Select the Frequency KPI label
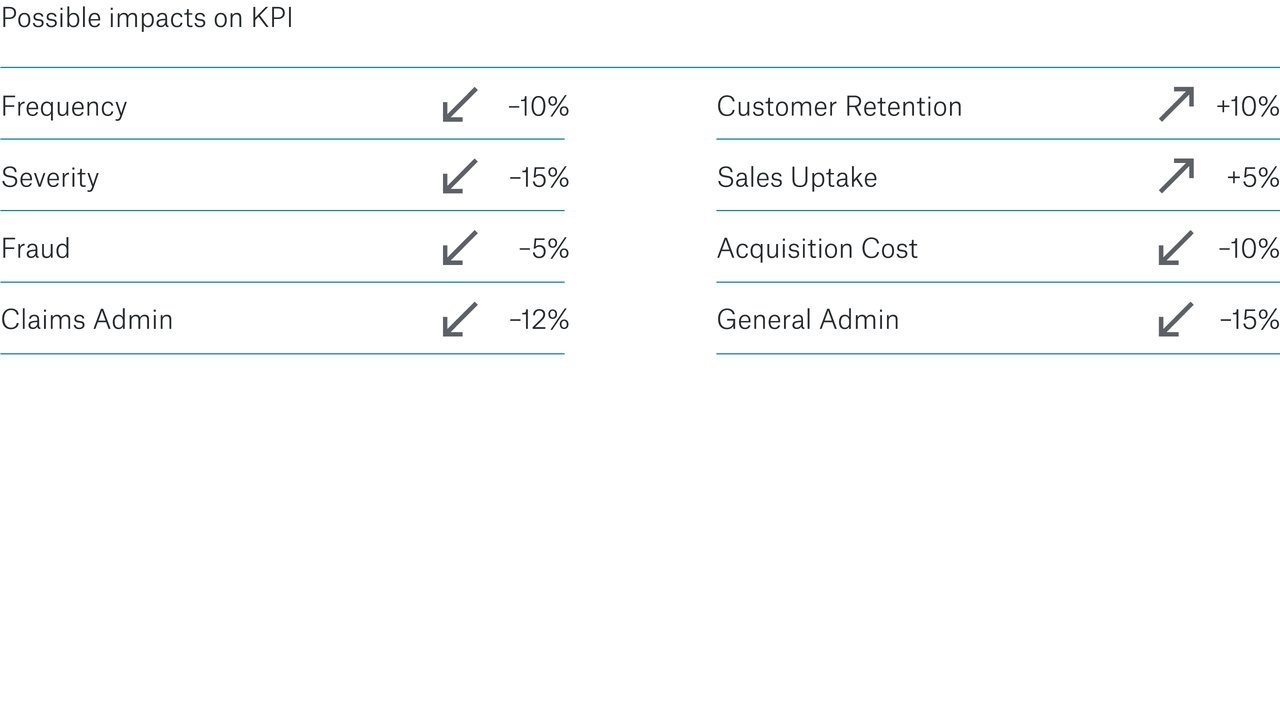1280x720 pixels. tap(64, 107)
